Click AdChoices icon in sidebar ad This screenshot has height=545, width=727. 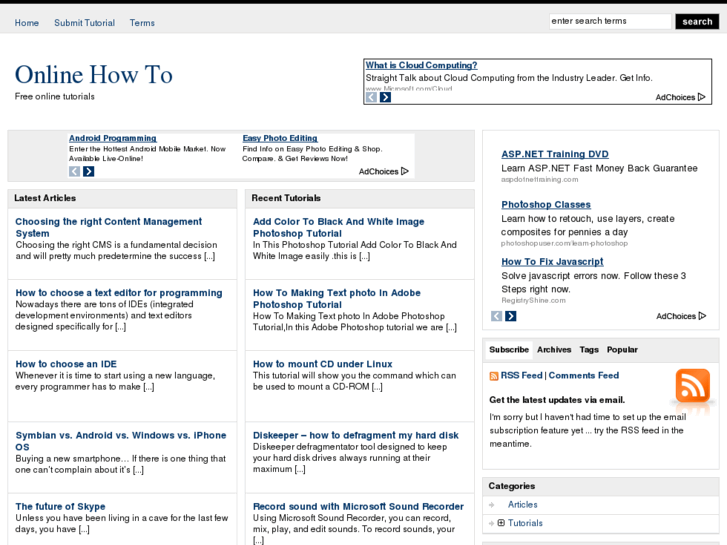702,316
